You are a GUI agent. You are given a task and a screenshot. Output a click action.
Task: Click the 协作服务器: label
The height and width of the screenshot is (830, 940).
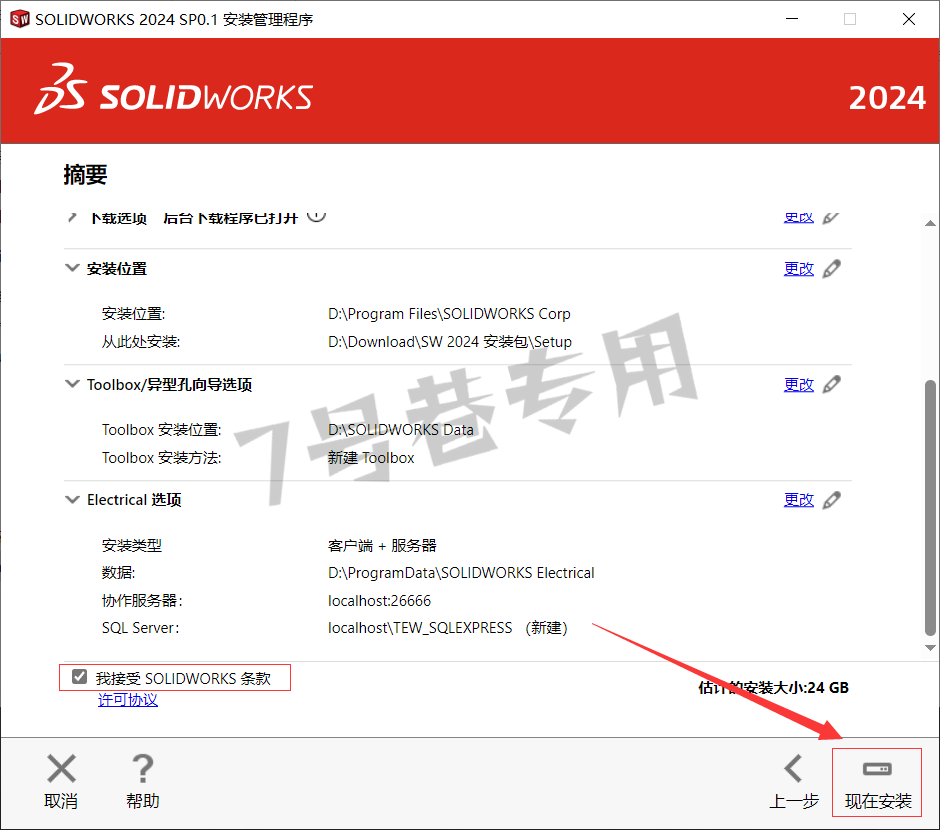[x=142, y=600]
